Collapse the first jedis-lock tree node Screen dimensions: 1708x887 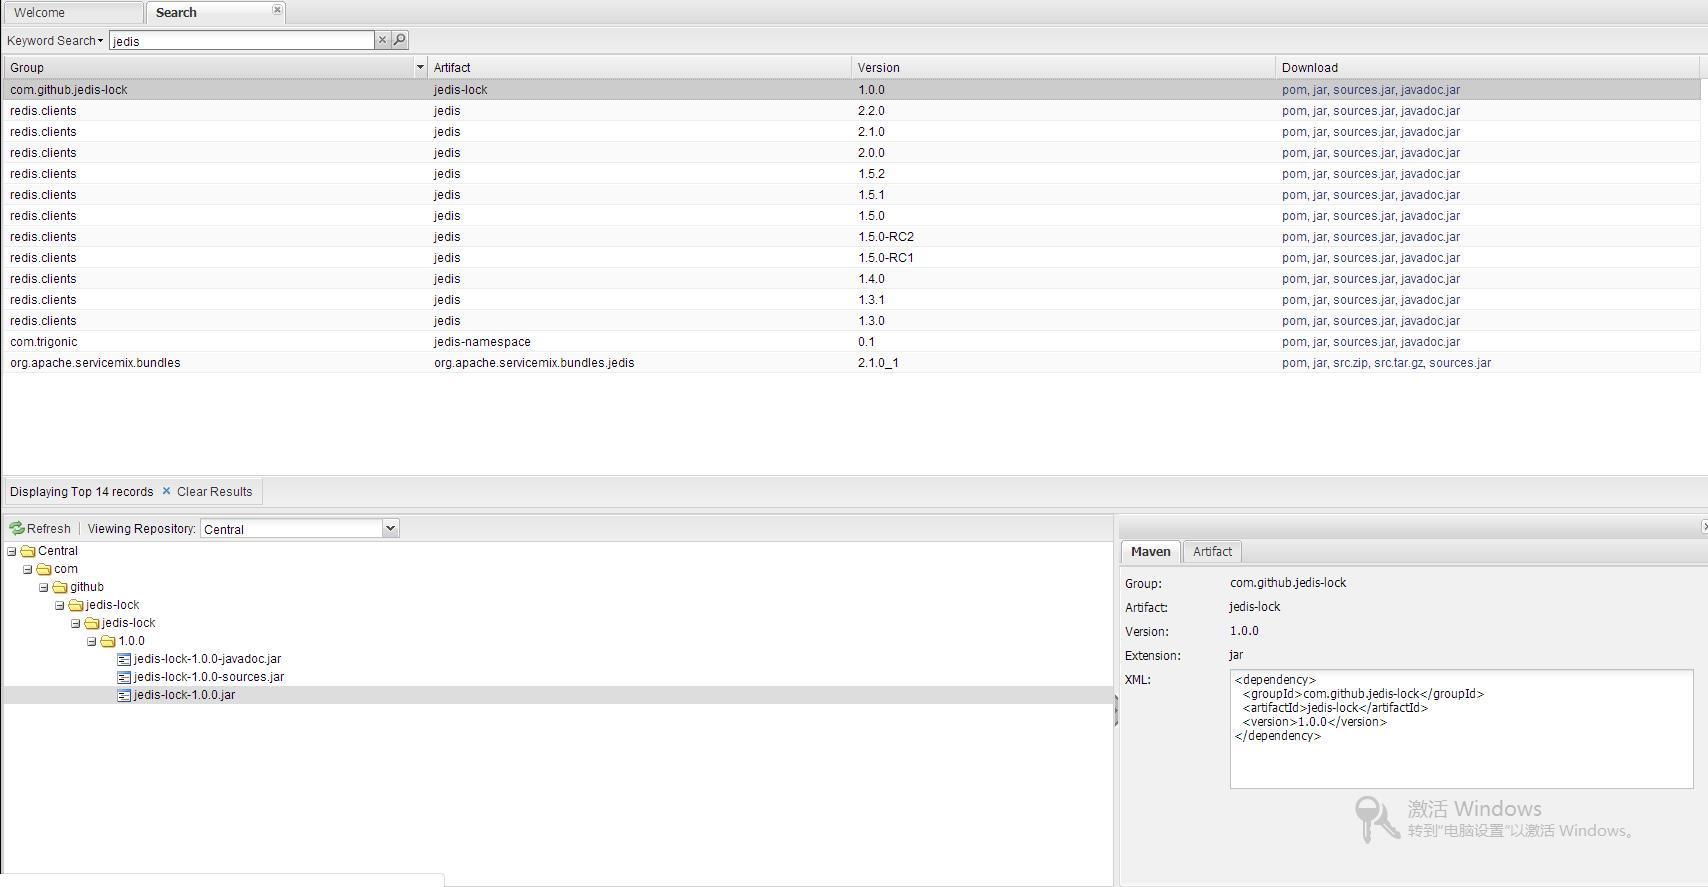(x=60, y=605)
